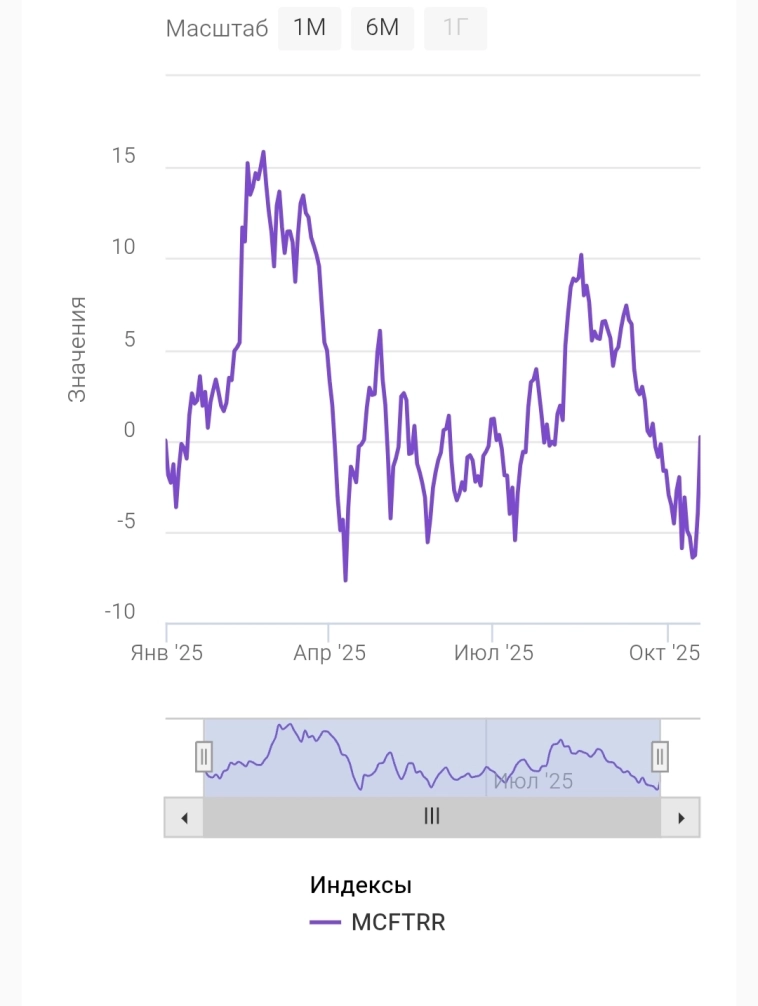
Task: Click the left navigator range handle
Action: [x=204, y=757]
